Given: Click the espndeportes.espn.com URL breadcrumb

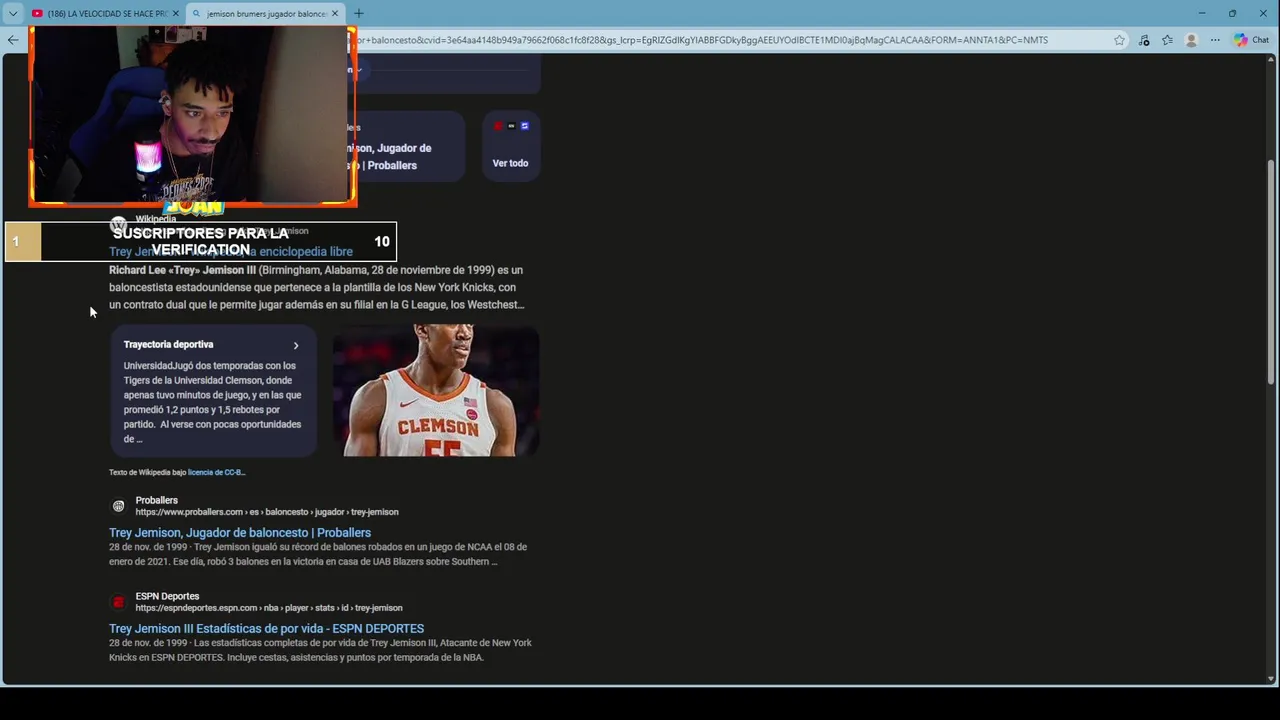Looking at the screenshot, I should pos(269,608).
